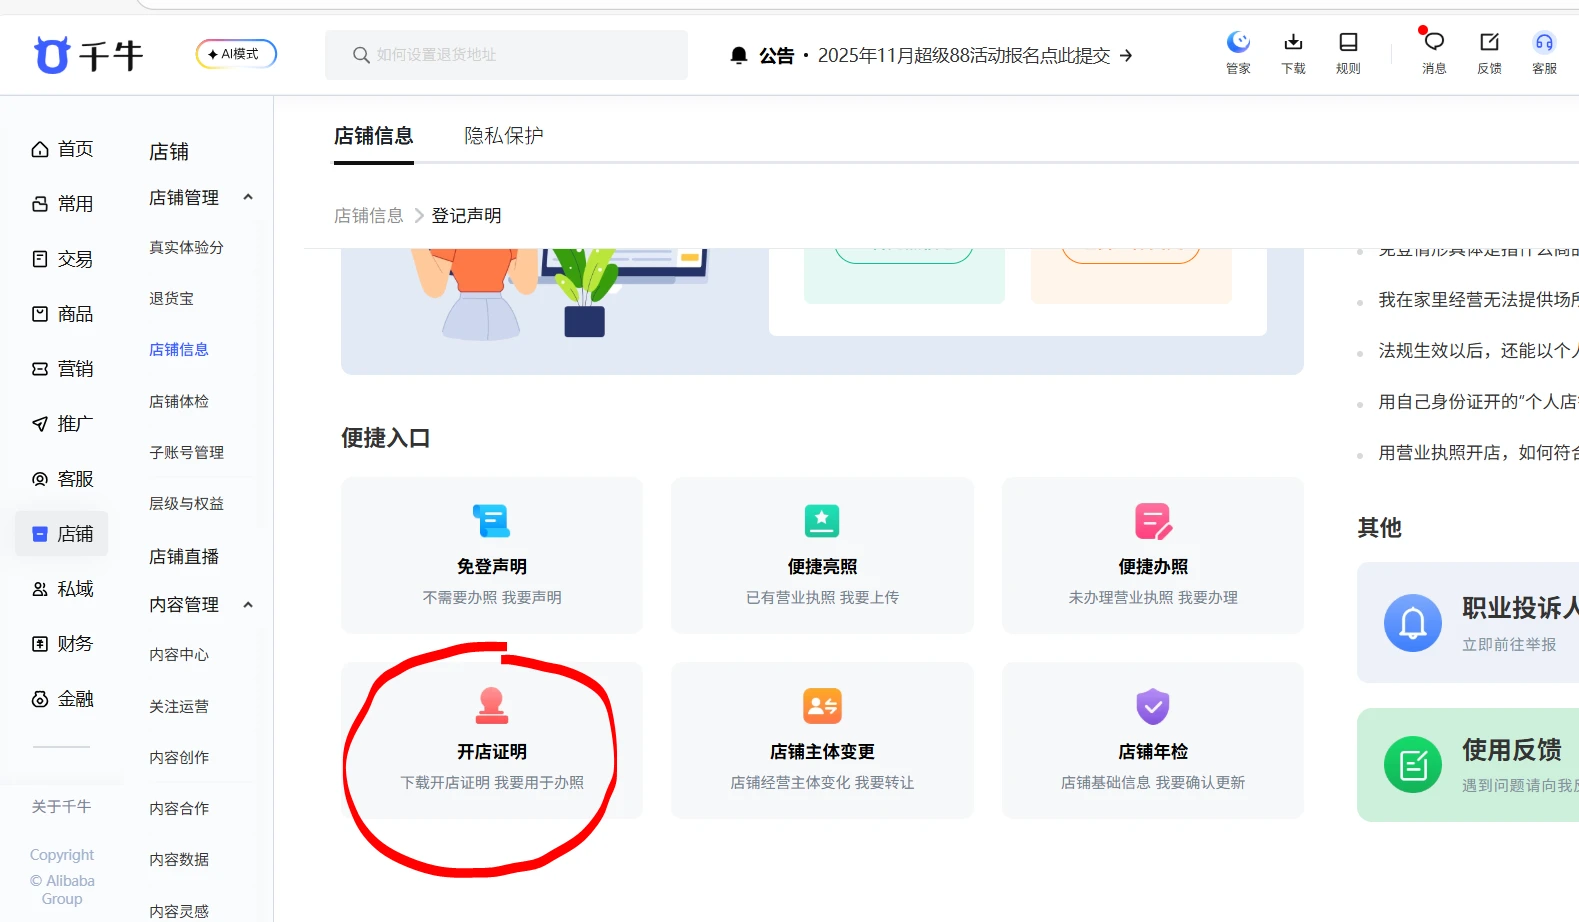Click the 店铺信息 breadcrumb link
This screenshot has height=922, width=1579.
pos(368,216)
